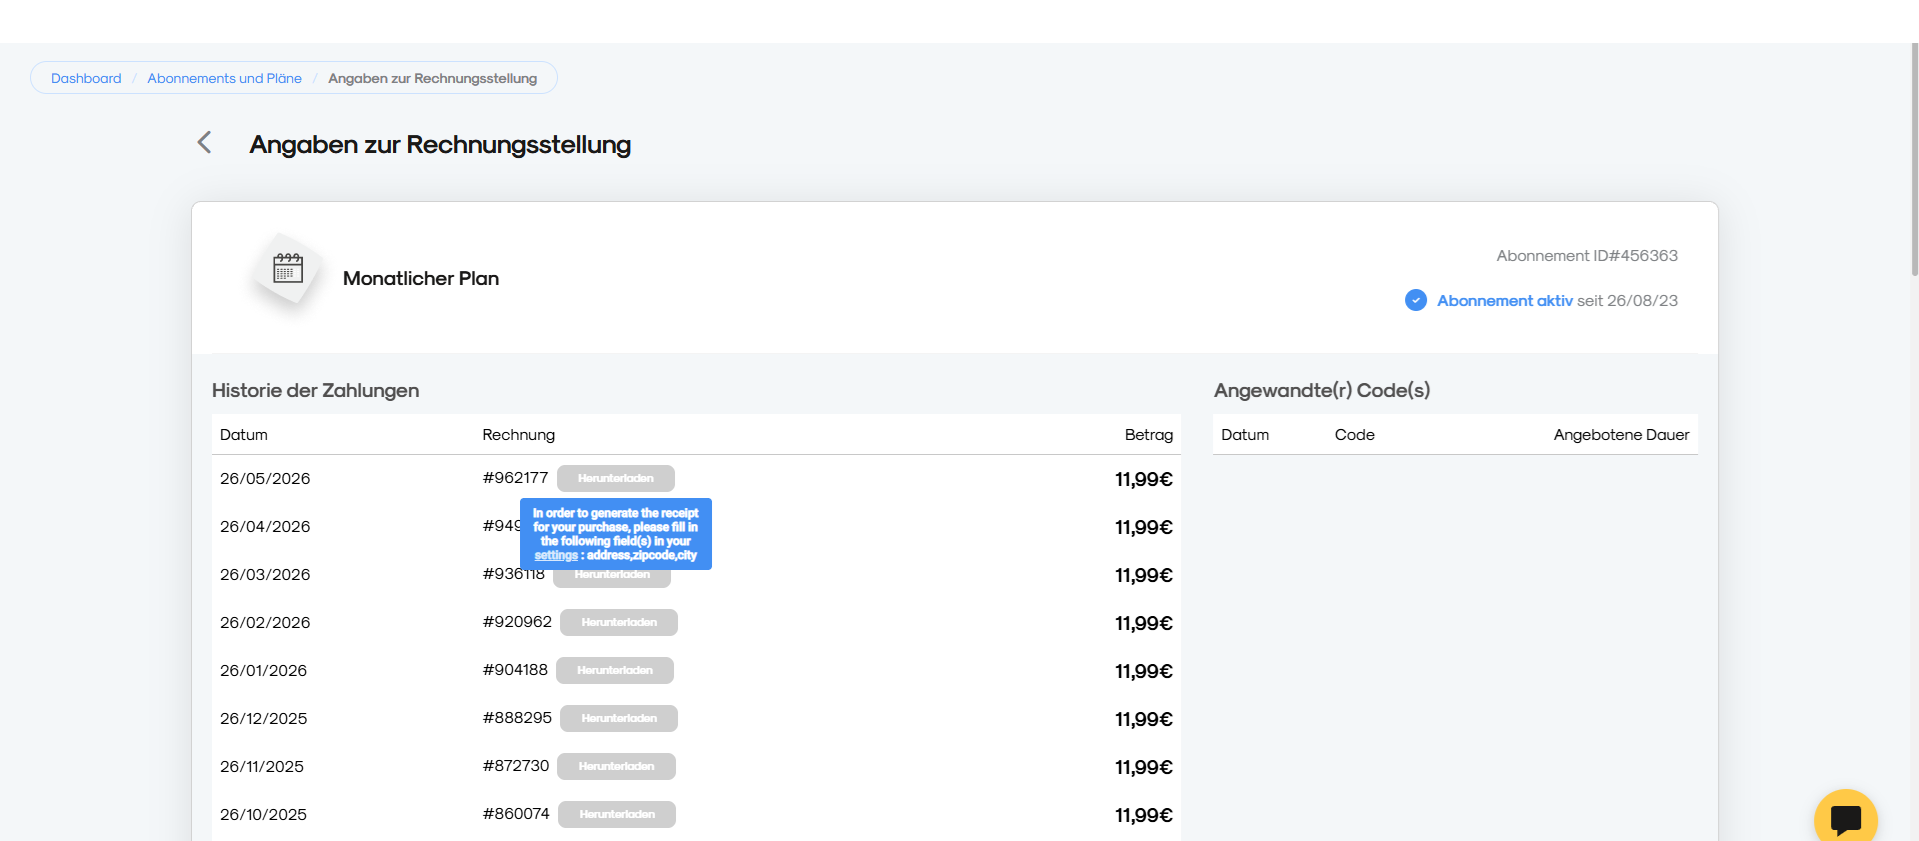Viewport: 1919px width, 841px height.
Task: Click the Abonnement ID#456363 text
Action: (x=1587, y=256)
